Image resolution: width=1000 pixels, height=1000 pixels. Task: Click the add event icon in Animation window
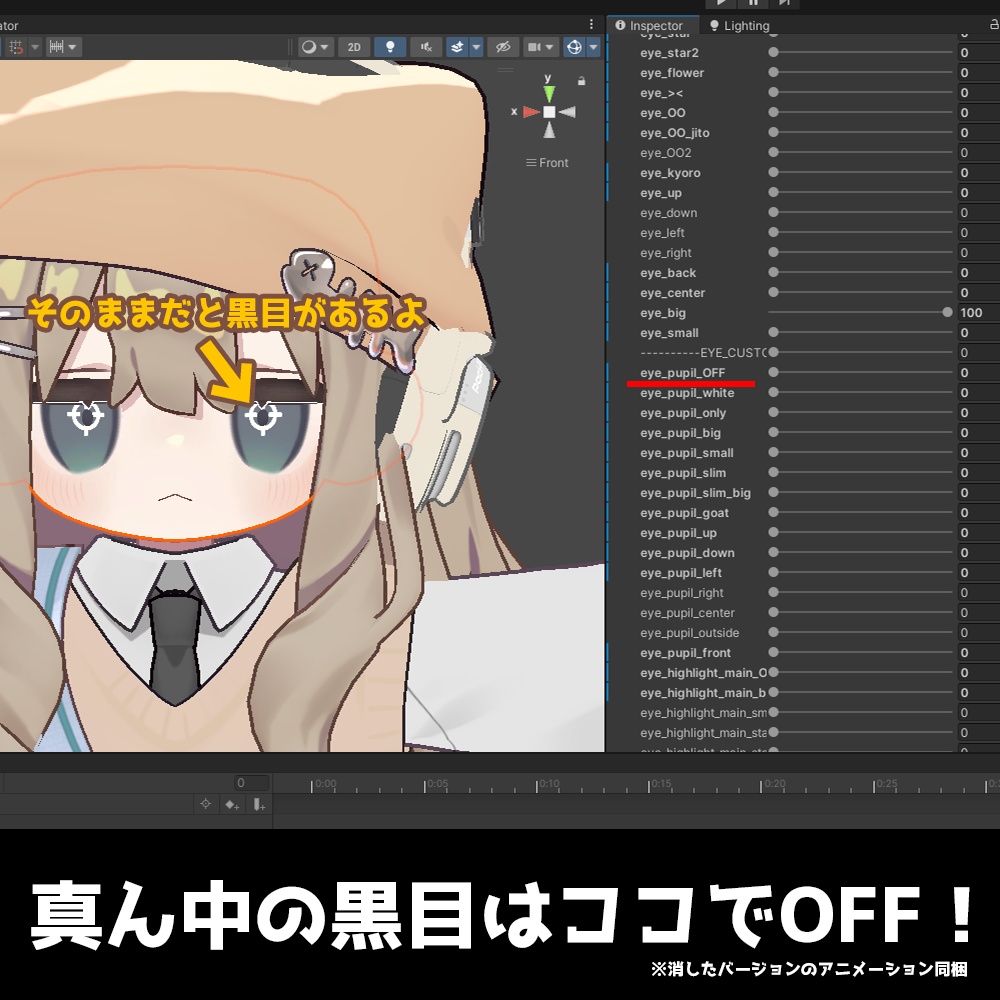pos(258,804)
